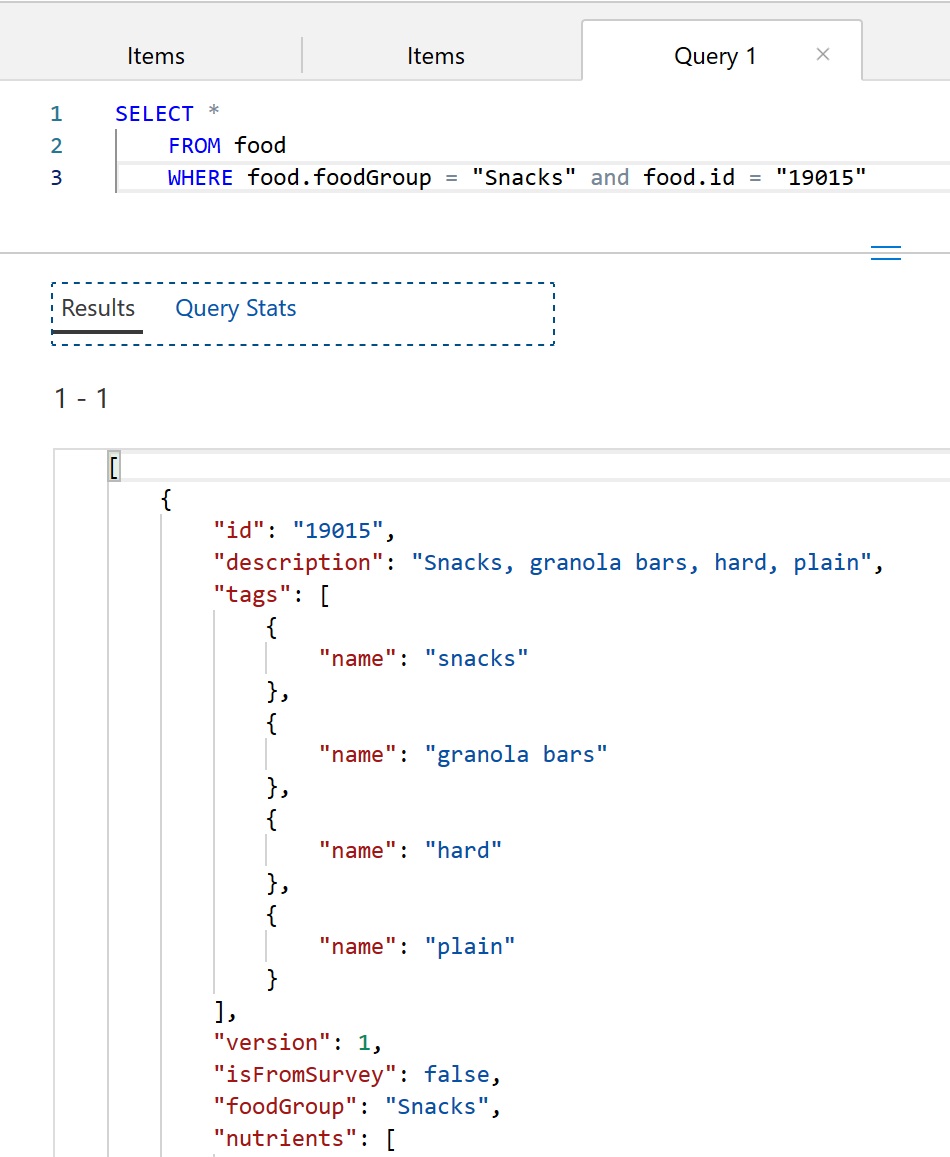
Task: Open the second Items tab
Action: coord(435,56)
